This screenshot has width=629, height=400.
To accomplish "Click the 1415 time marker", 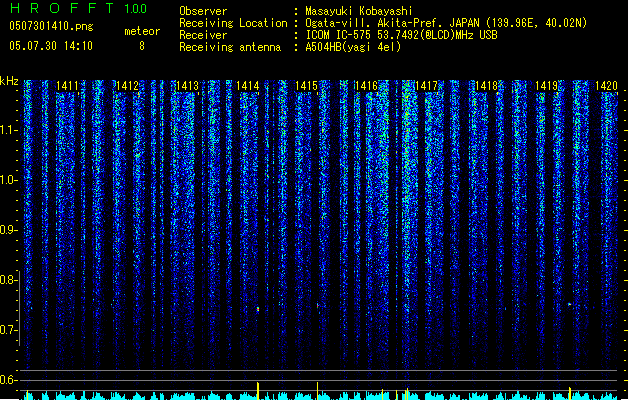I will [306, 86].
